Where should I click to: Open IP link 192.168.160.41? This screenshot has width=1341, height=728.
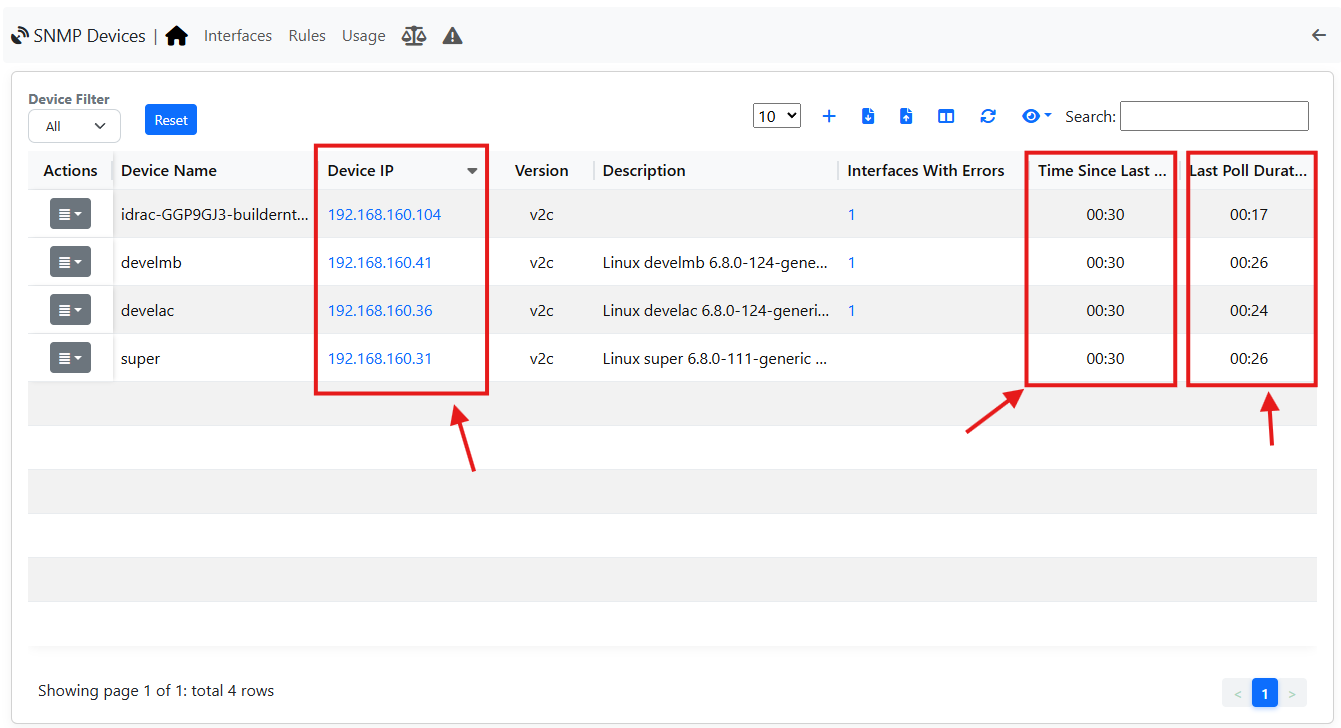pos(380,262)
